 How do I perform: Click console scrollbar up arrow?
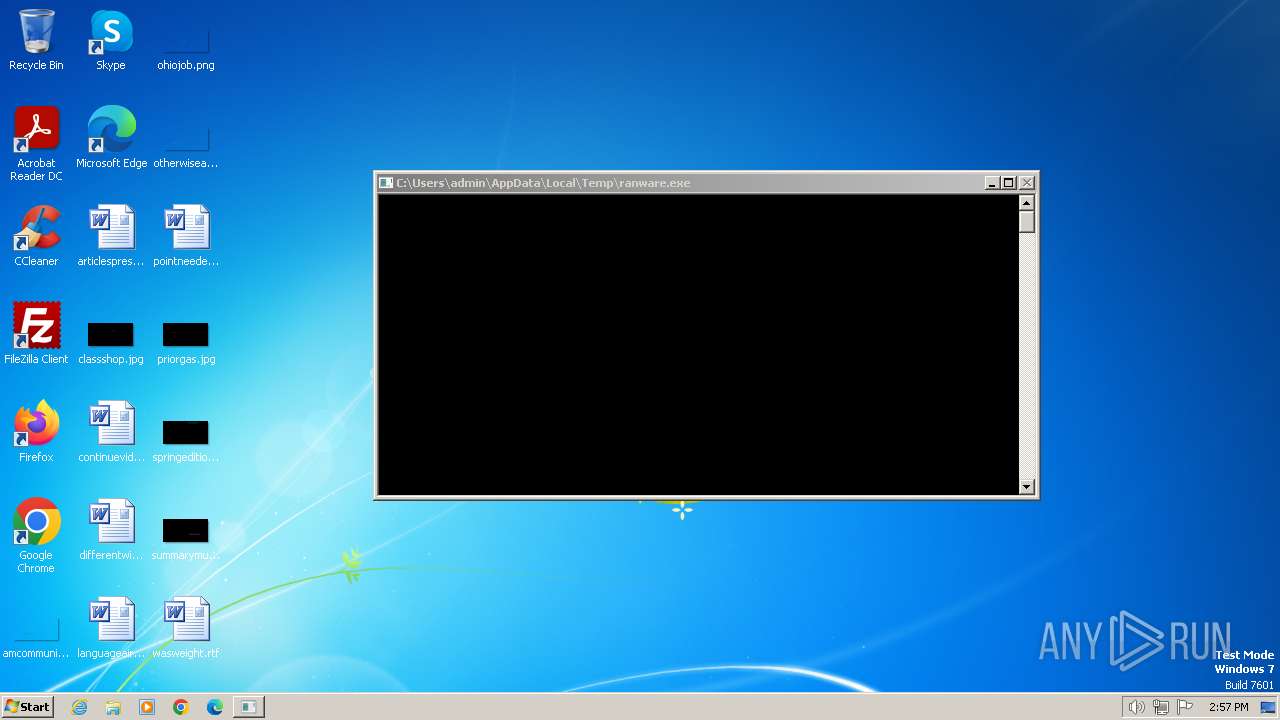click(x=1026, y=203)
